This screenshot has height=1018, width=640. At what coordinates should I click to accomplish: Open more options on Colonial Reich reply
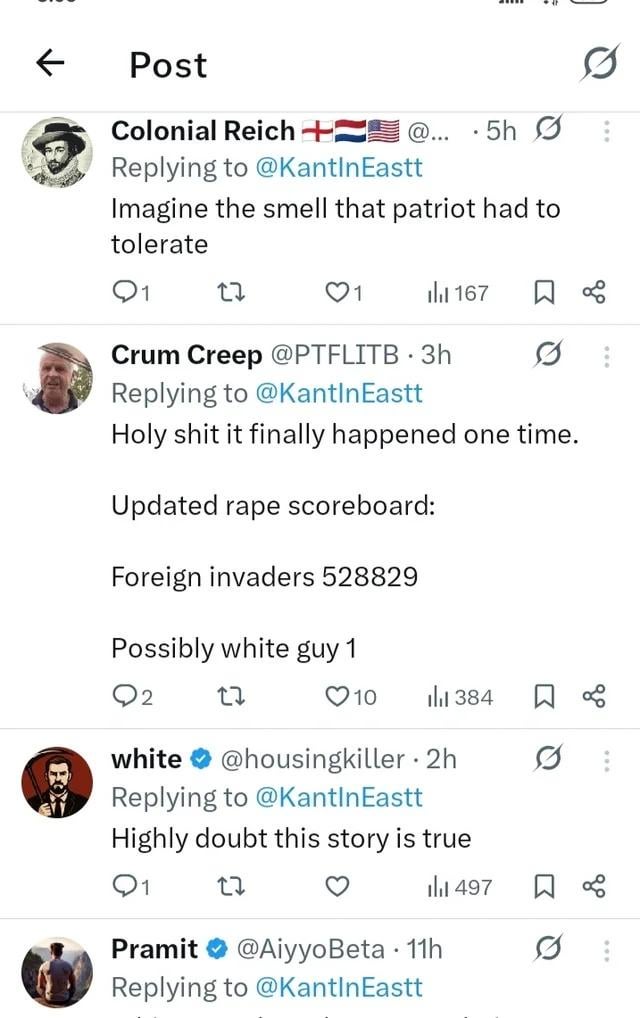606,131
